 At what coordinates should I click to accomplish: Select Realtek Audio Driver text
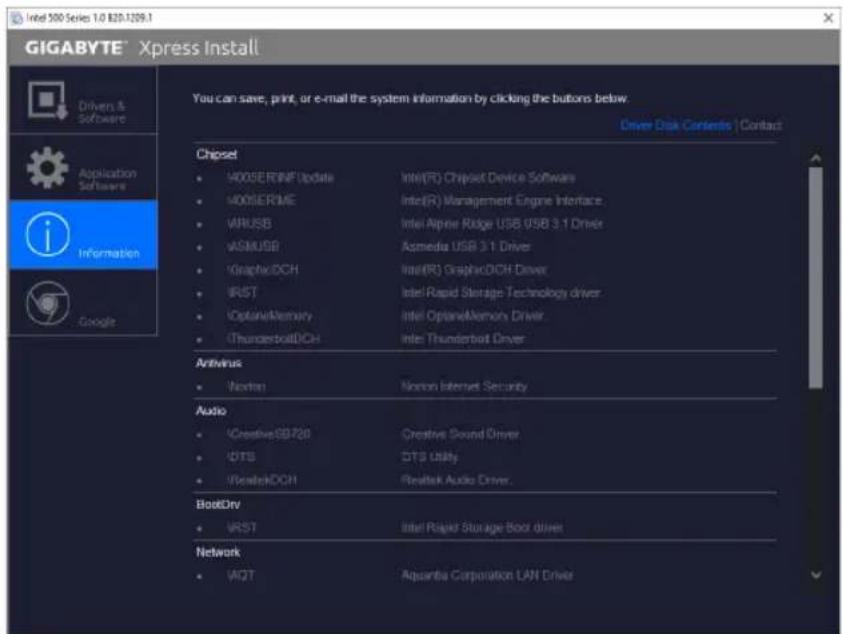click(456, 480)
